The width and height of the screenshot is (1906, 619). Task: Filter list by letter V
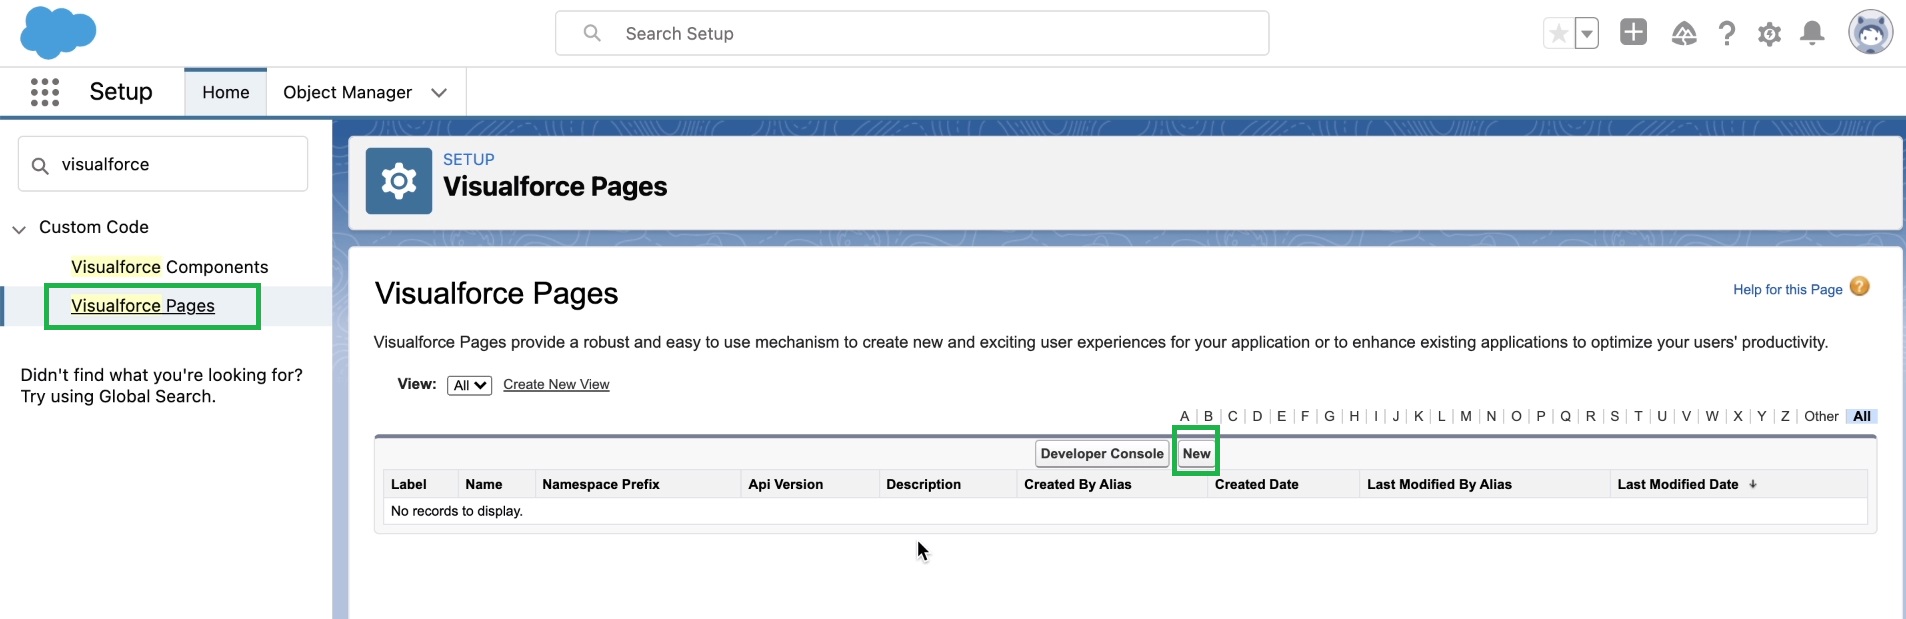coord(1686,416)
